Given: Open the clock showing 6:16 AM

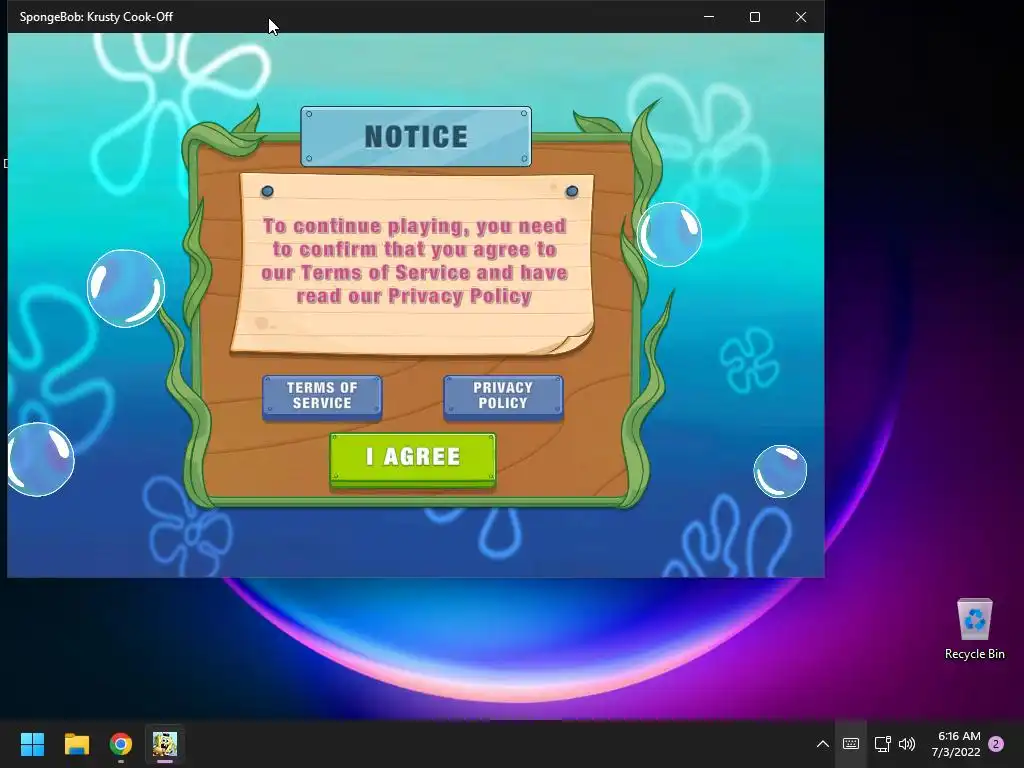Looking at the screenshot, I should pos(956,744).
